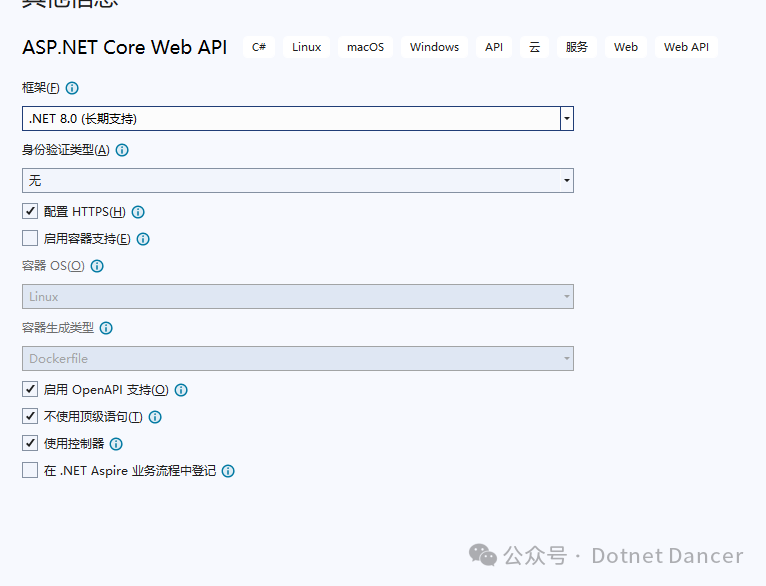The width and height of the screenshot is (766, 586).
Task: Click info icon next to 使用控制器
Action: pos(116,444)
